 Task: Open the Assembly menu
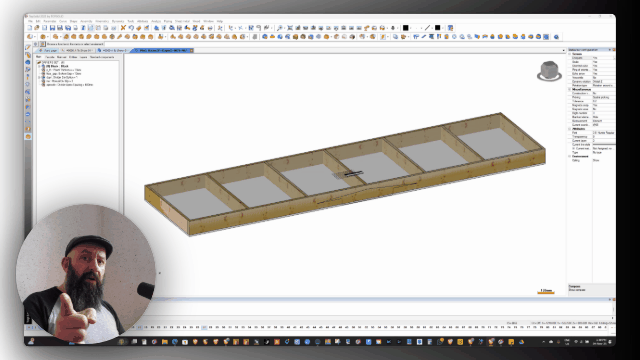(86, 21)
